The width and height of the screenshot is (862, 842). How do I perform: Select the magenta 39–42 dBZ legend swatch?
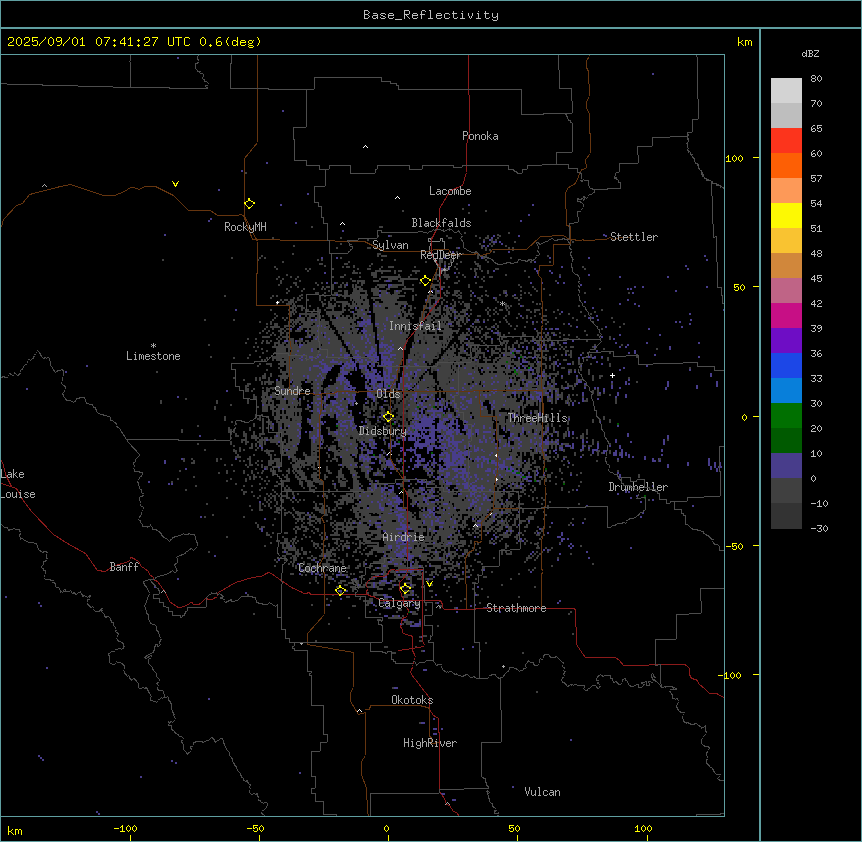(x=786, y=315)
